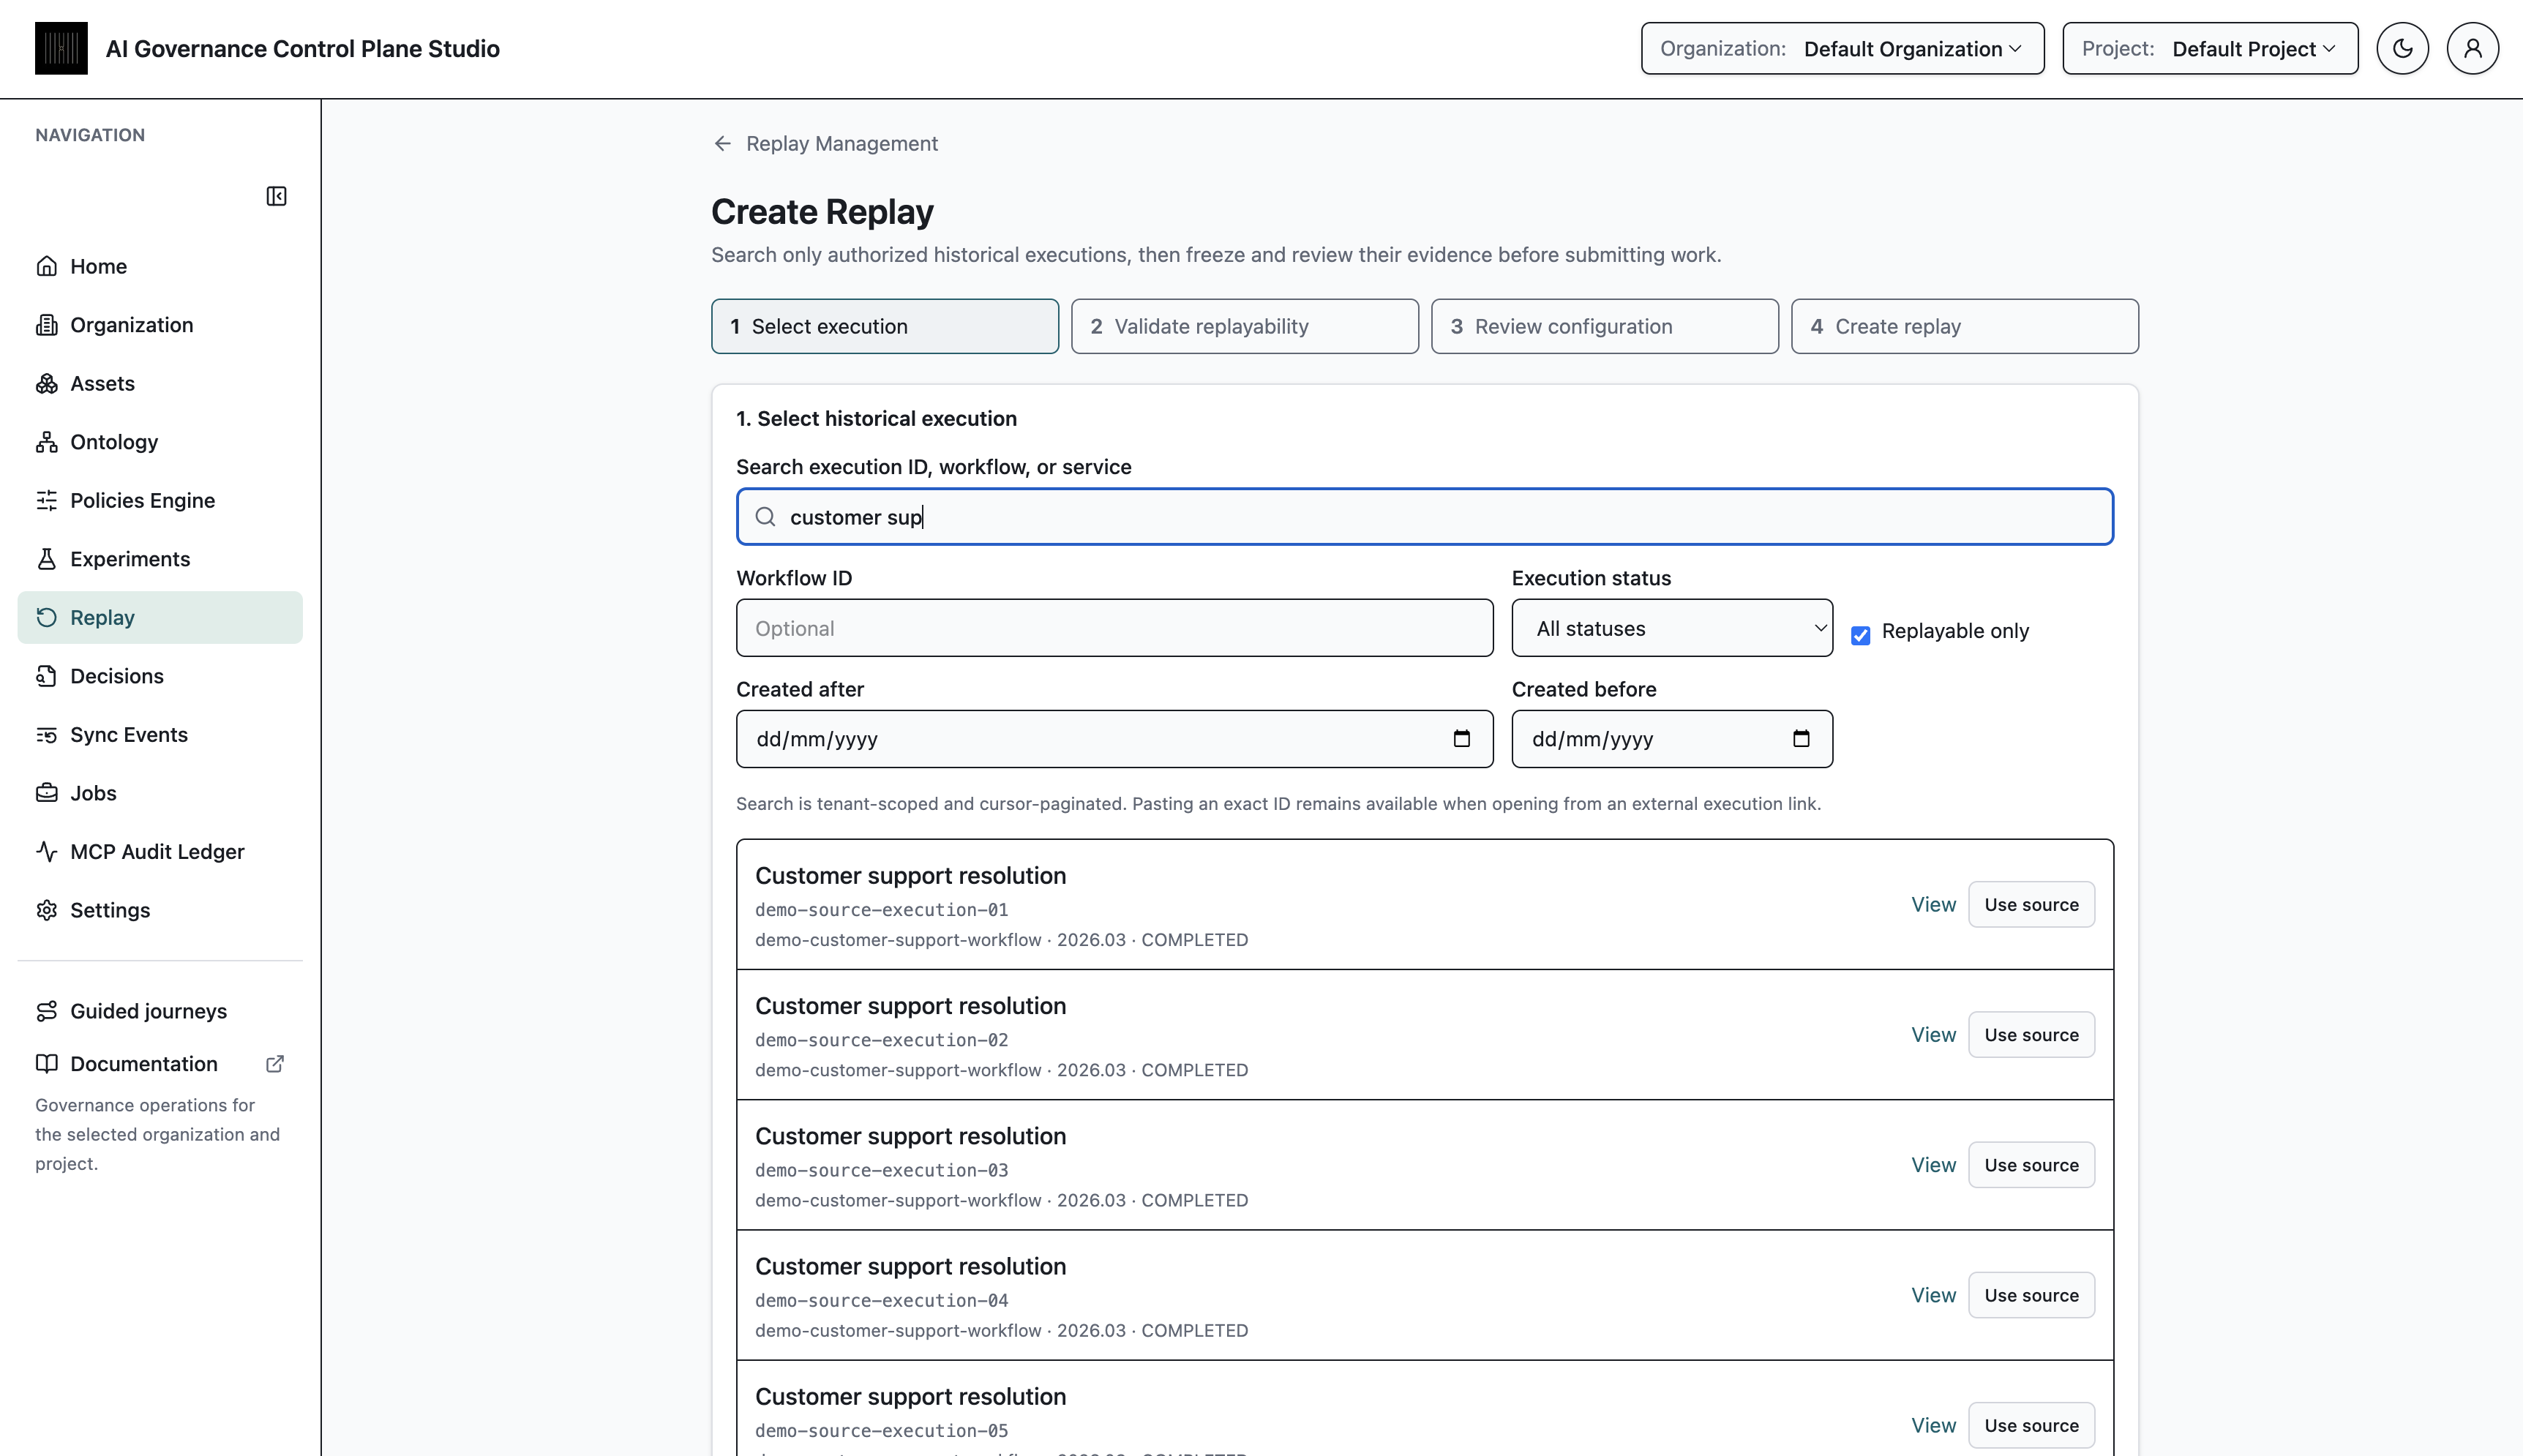Click the search magnifier icon in search field
Image resolution: width=2523 pixels, height=1456 pixels.
tap(766, 517)
